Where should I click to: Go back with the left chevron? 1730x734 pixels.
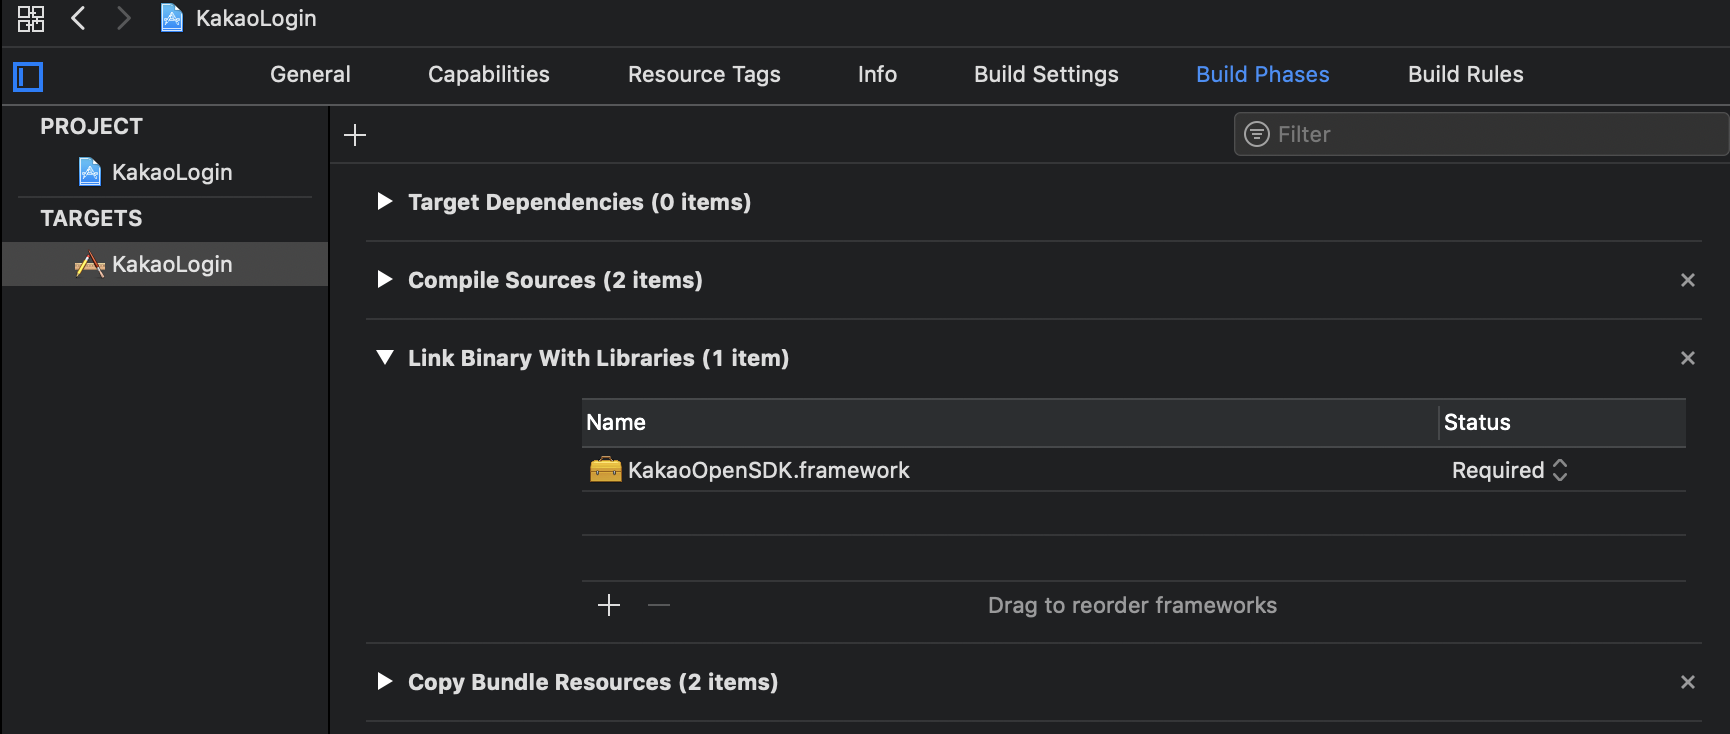pyautogui.click(x=78, y=18)
